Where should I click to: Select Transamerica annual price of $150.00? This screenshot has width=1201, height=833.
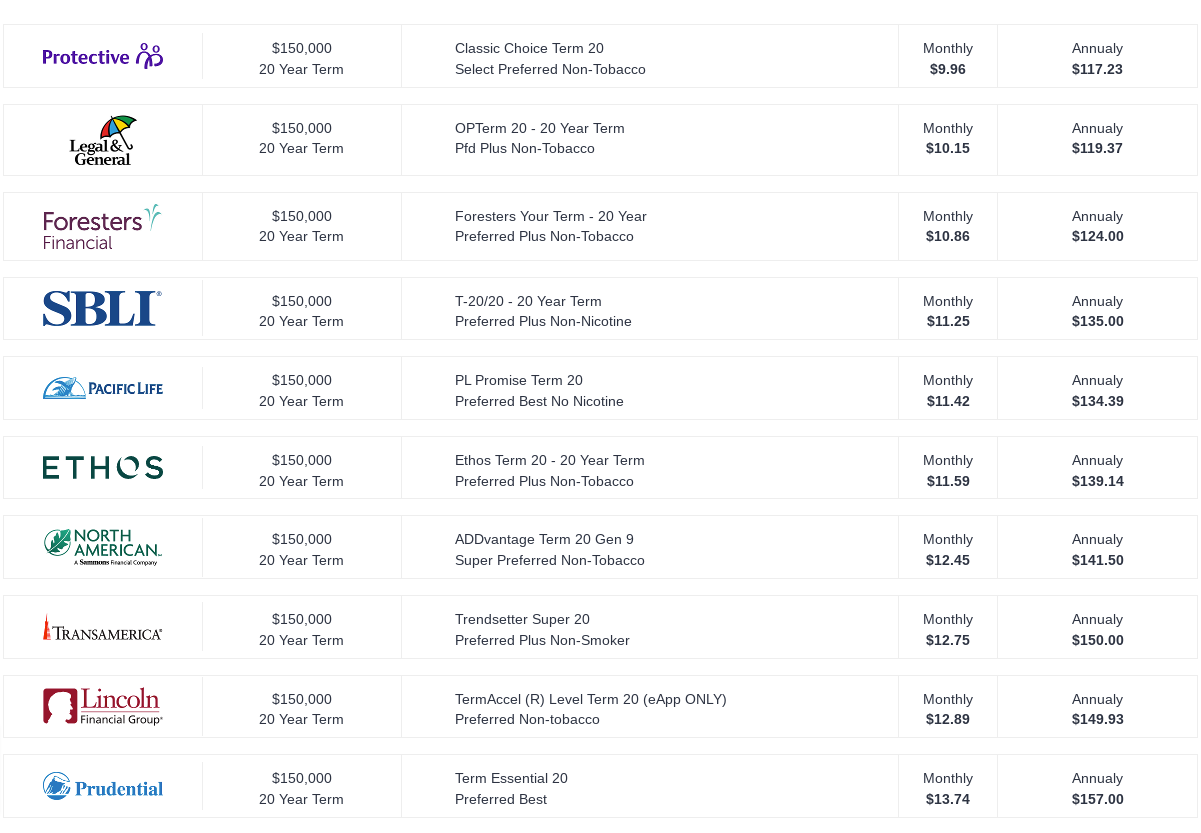(x=1097, y=640)
